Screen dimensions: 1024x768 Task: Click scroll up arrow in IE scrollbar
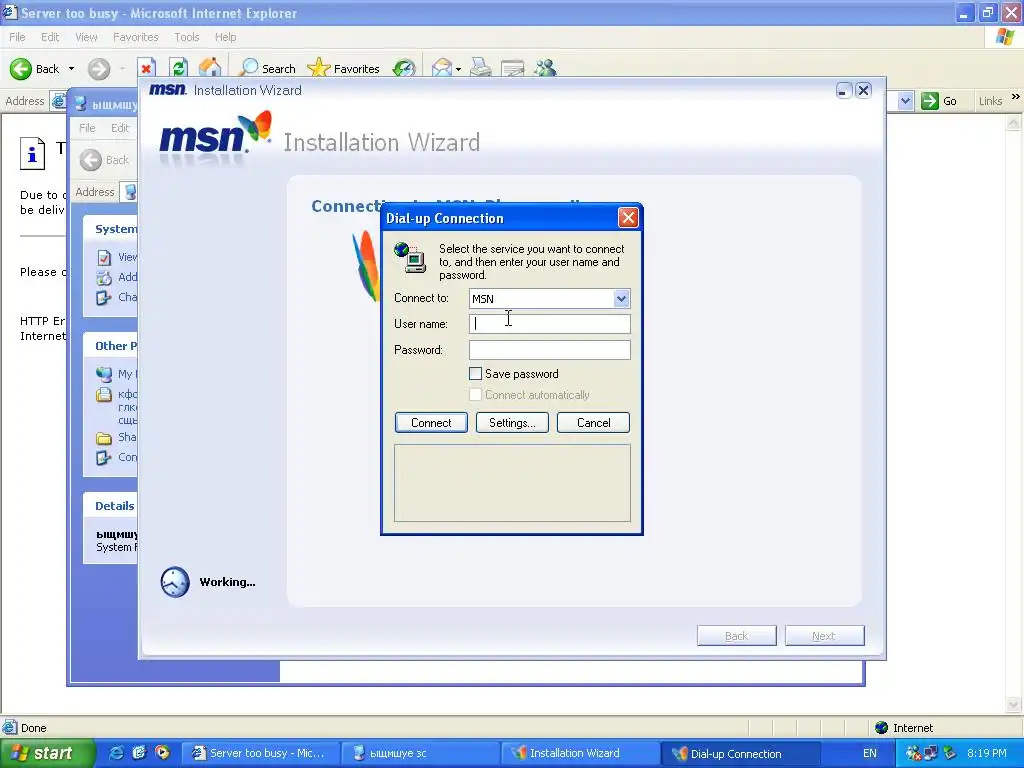[x=1014, y=123]
